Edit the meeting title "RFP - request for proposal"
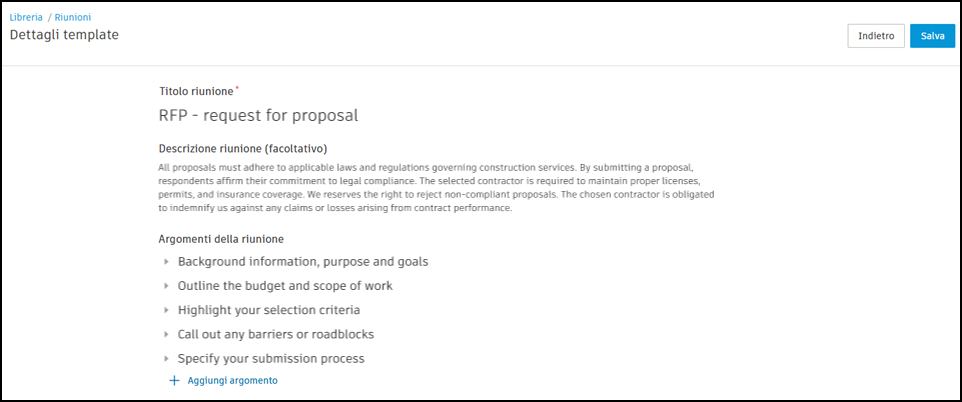 (x=258, y=115)
